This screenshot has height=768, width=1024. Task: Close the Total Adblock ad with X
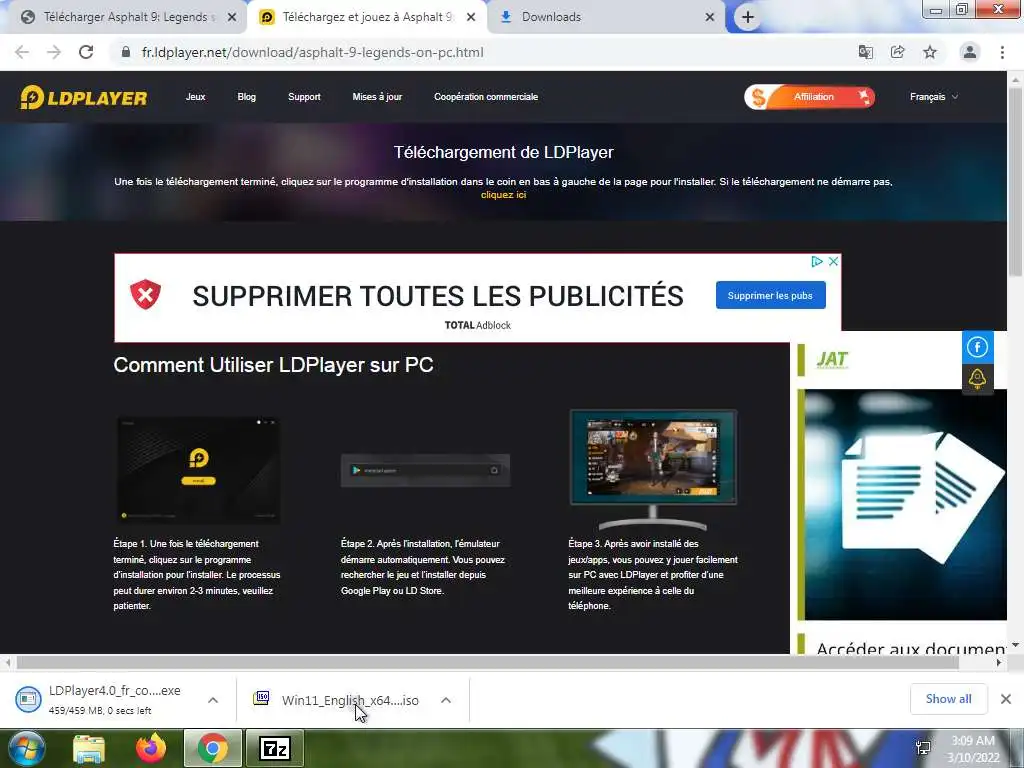[833, 261]
